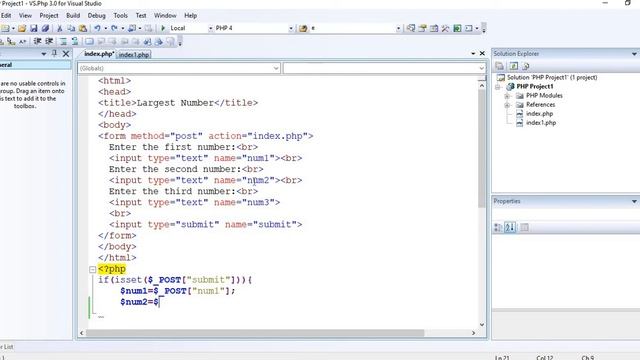Collapse the PHP Project1 tree node

click(498, 87)
